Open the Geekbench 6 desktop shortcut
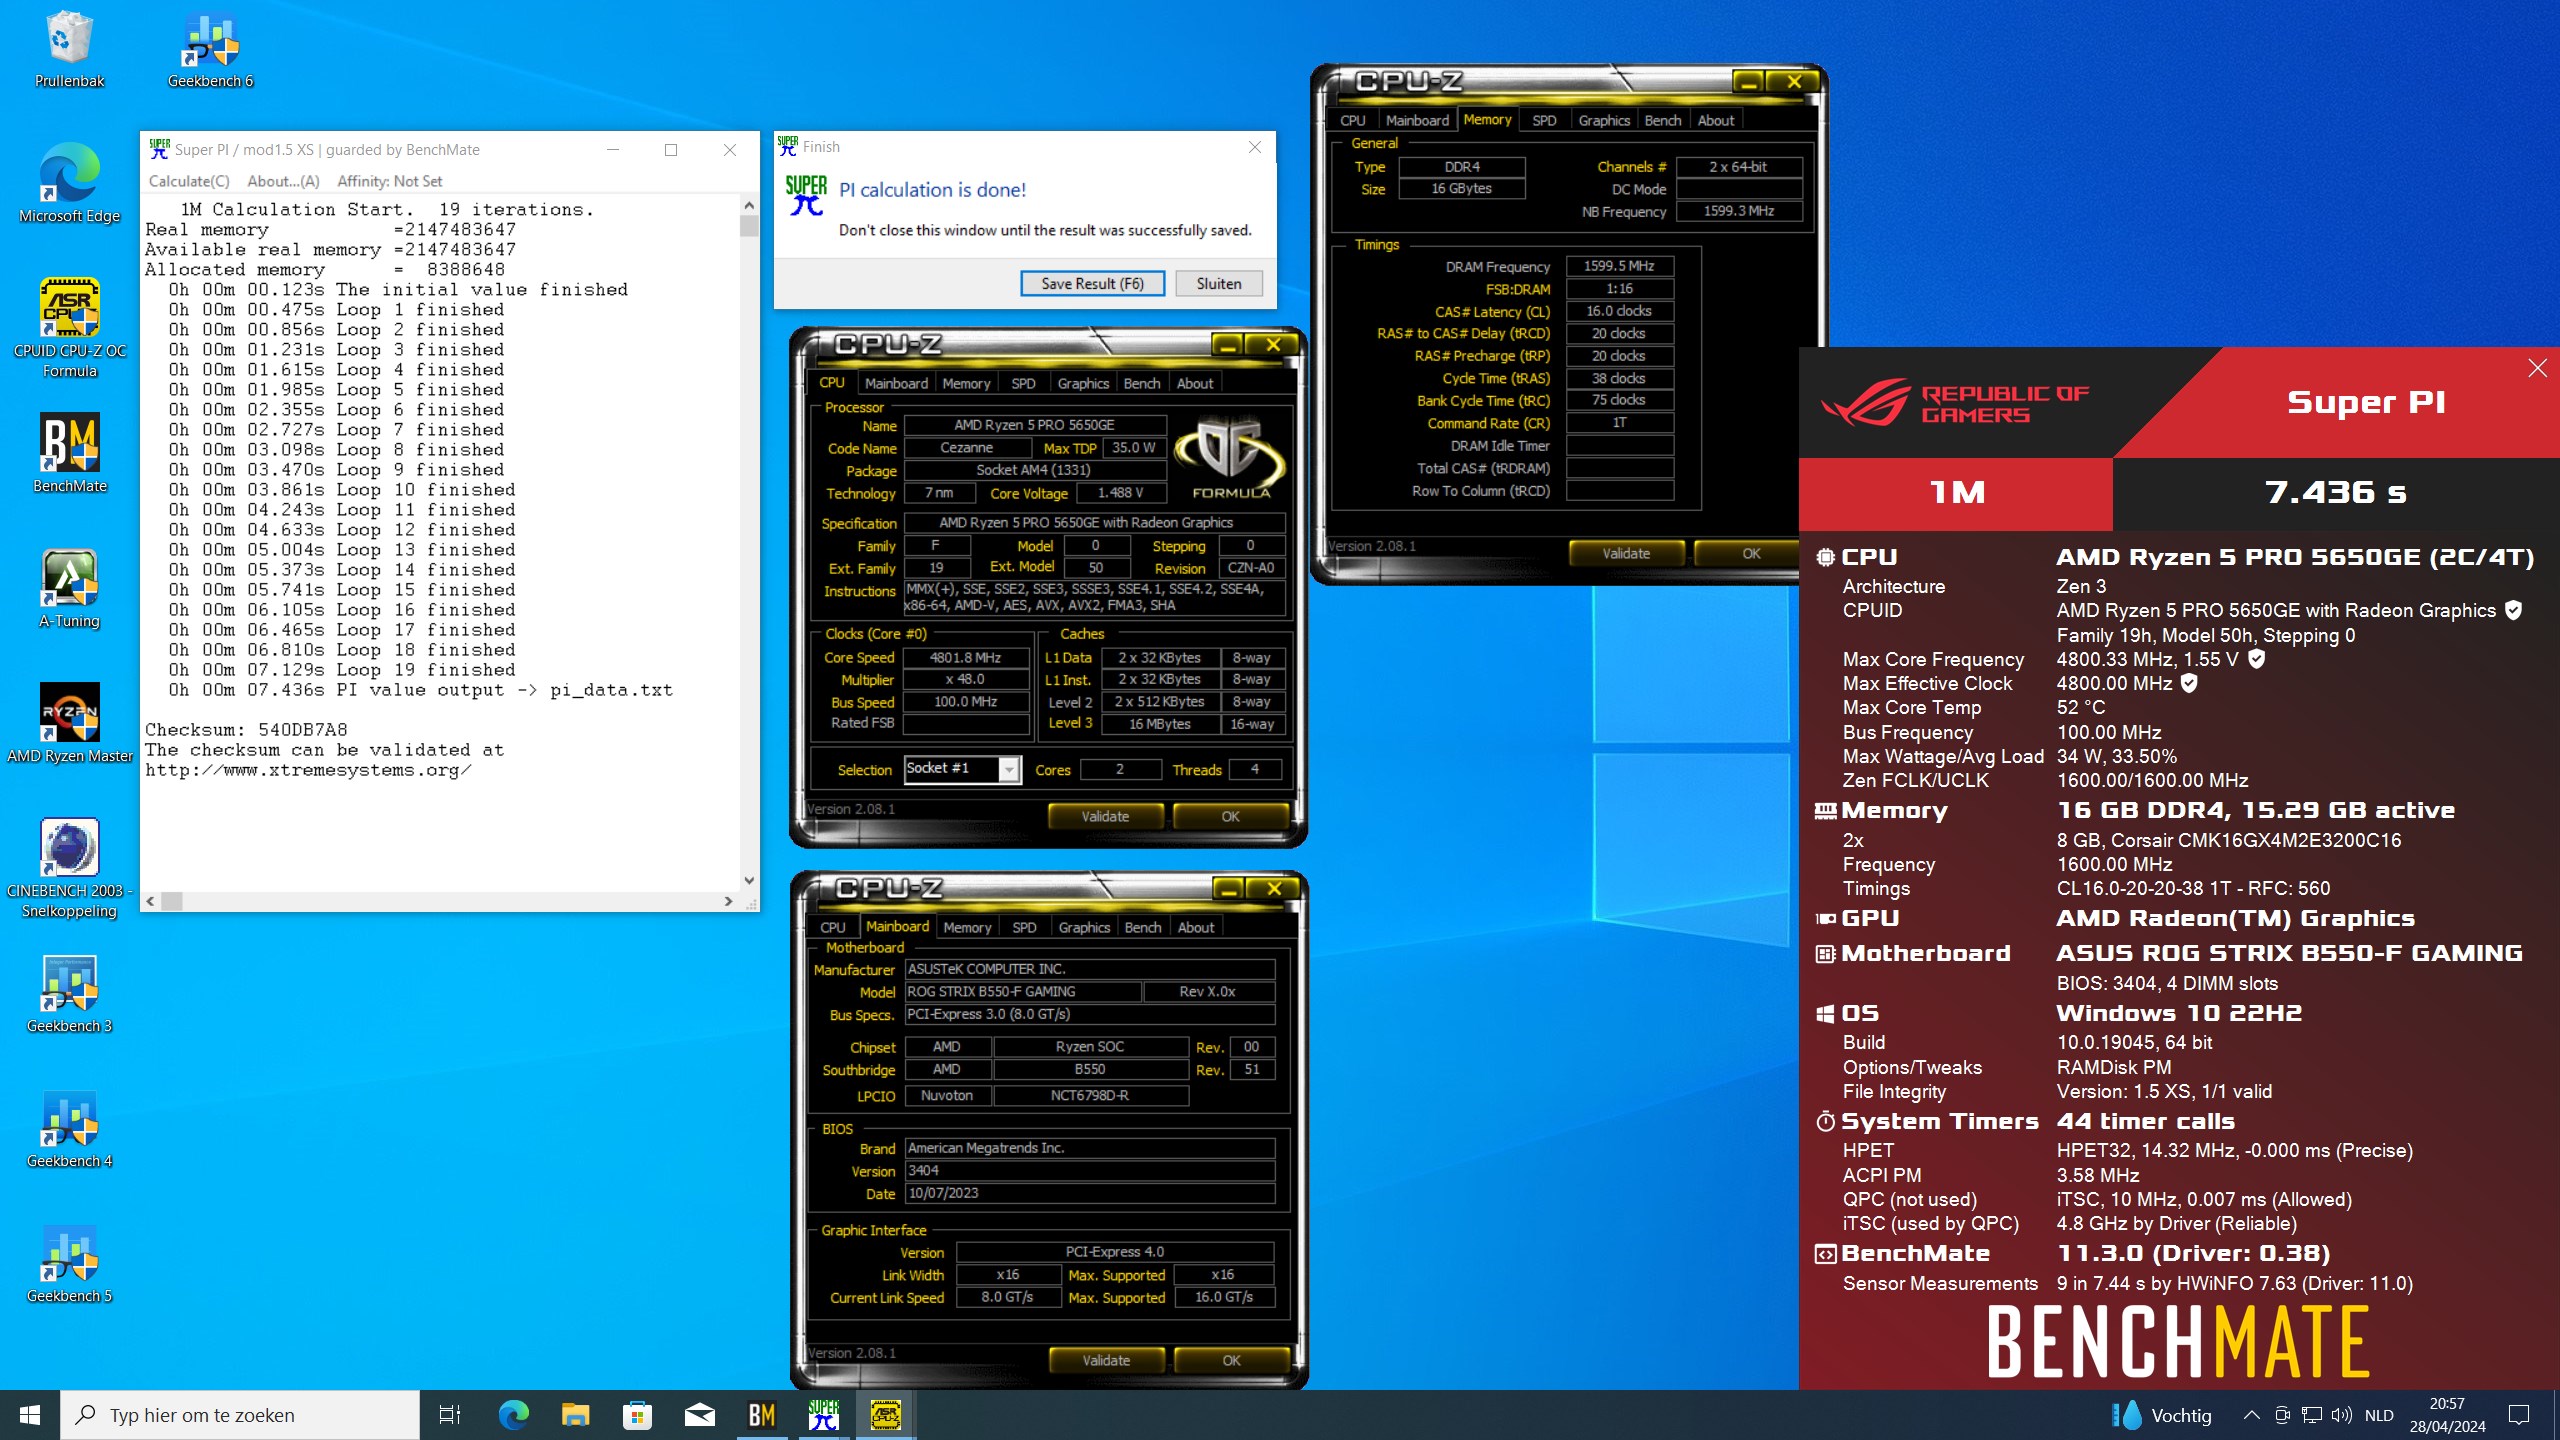 coord(210,50)
